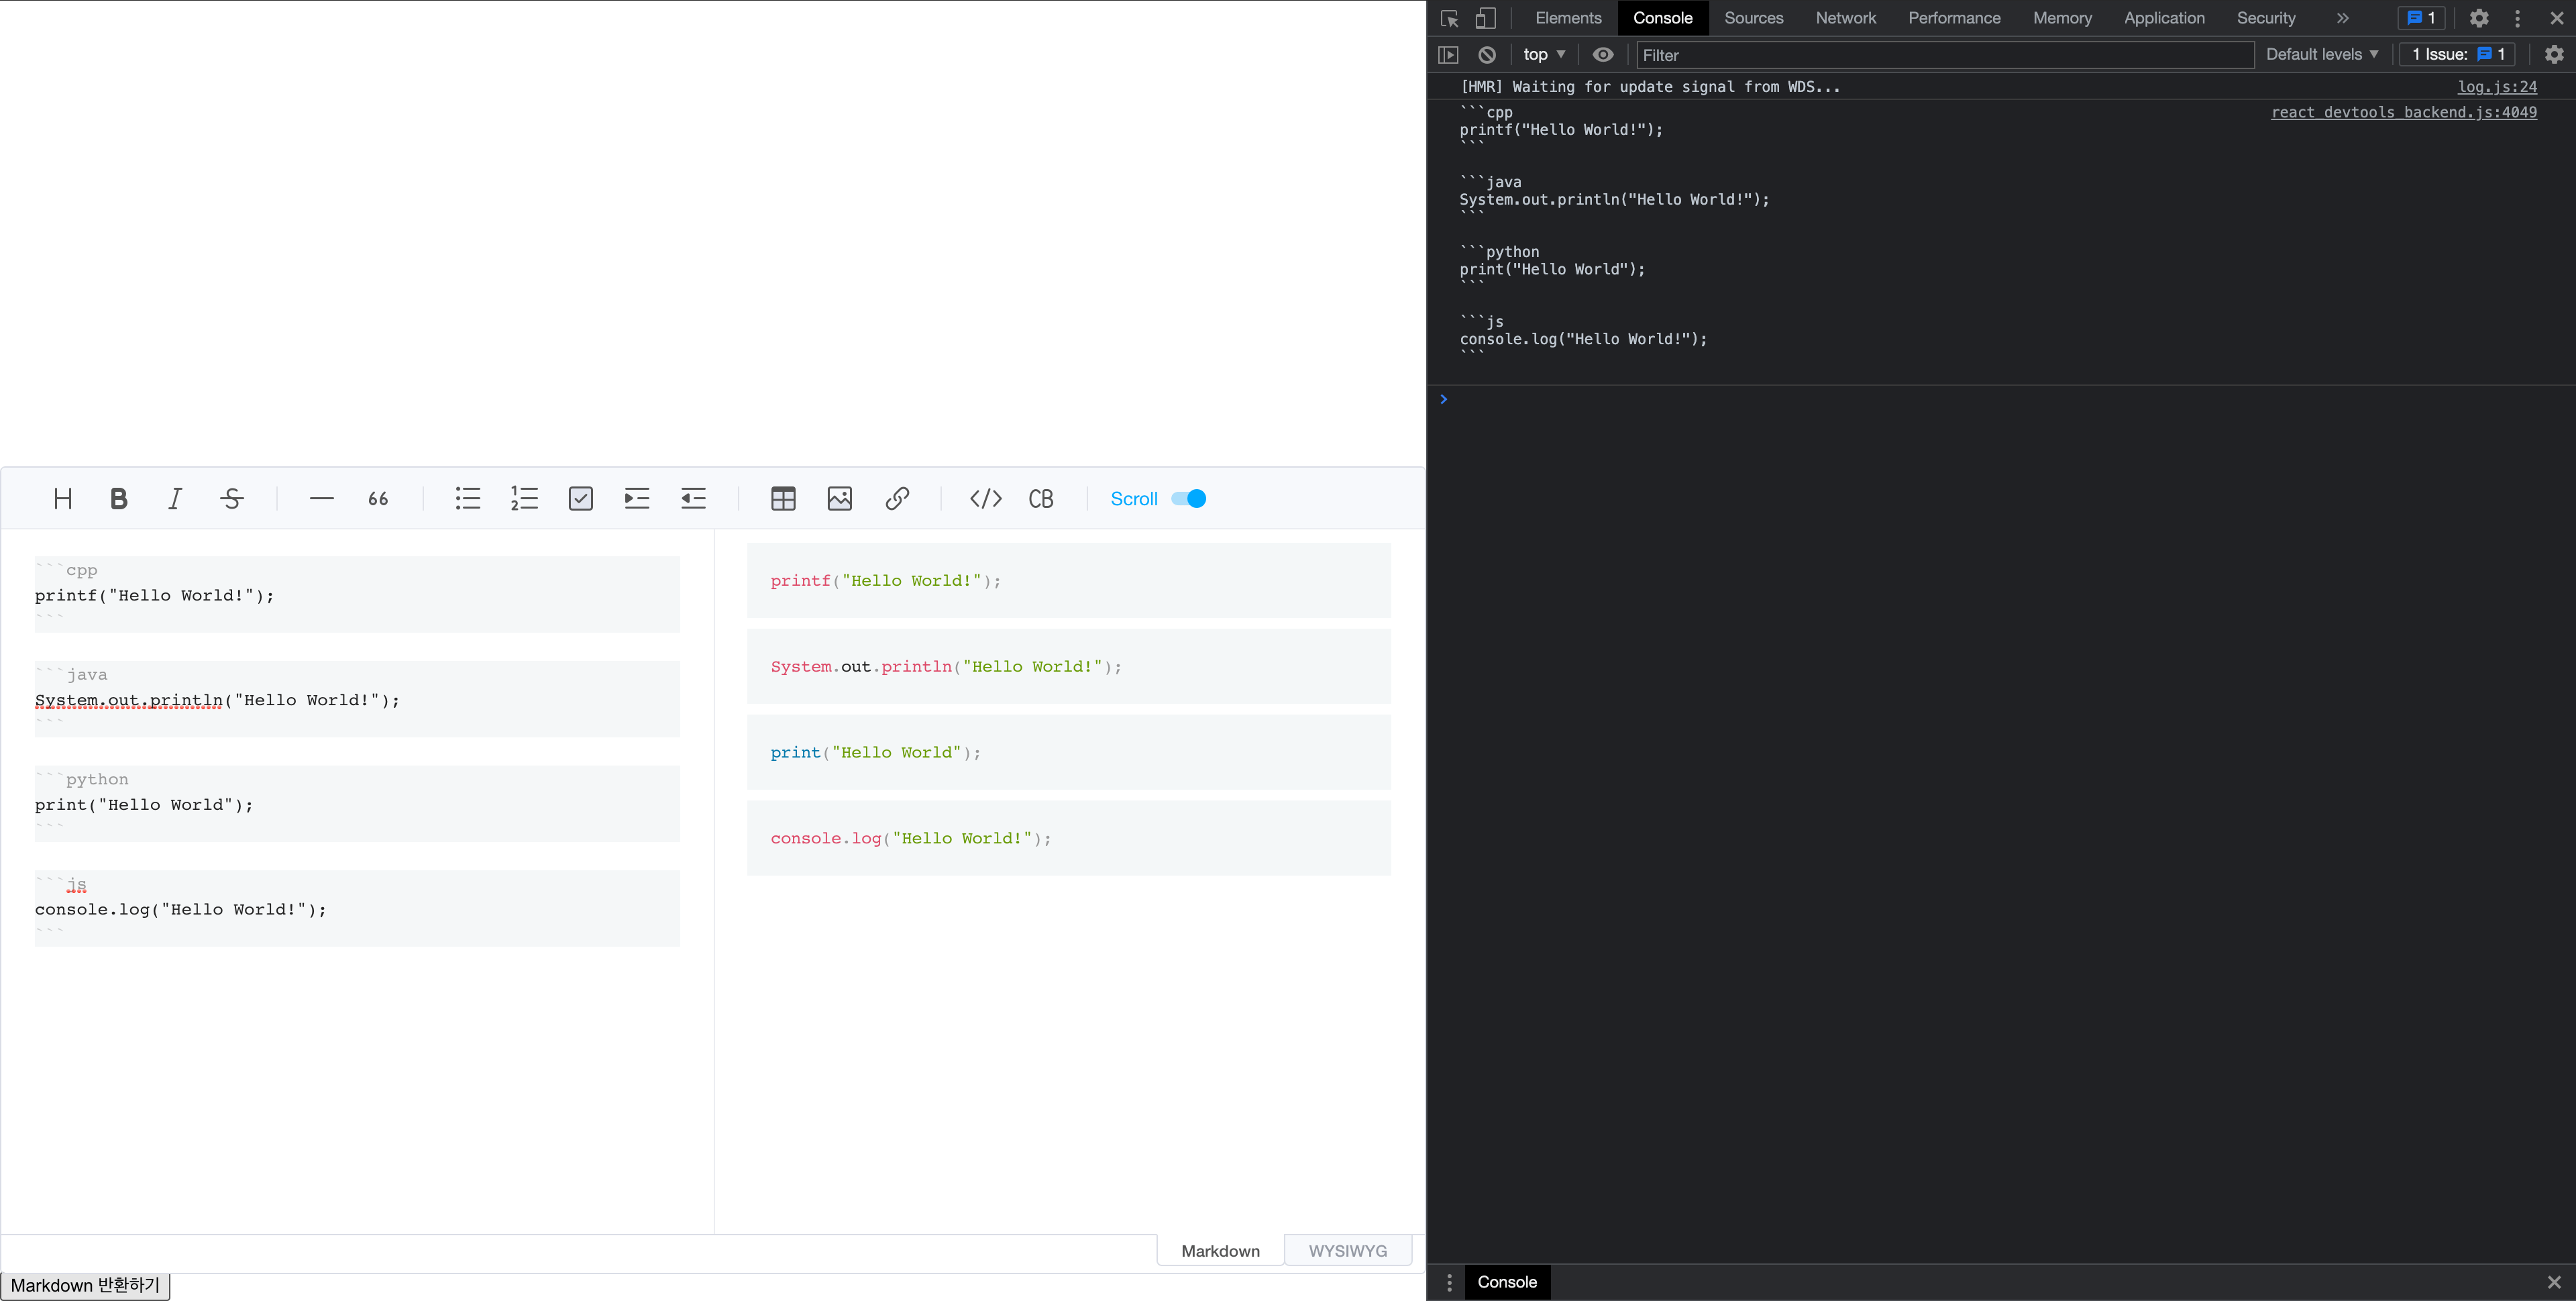This screenshot has width=2576, height=1301.
Task: Apply bold formatting in the editor
Action: [x=119, y=498]
